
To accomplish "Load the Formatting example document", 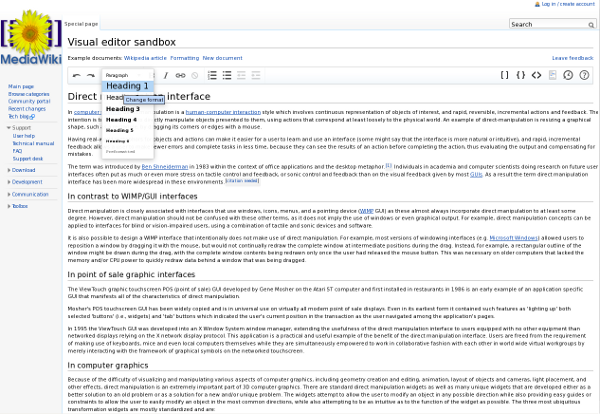I will [x=184, y=58].
